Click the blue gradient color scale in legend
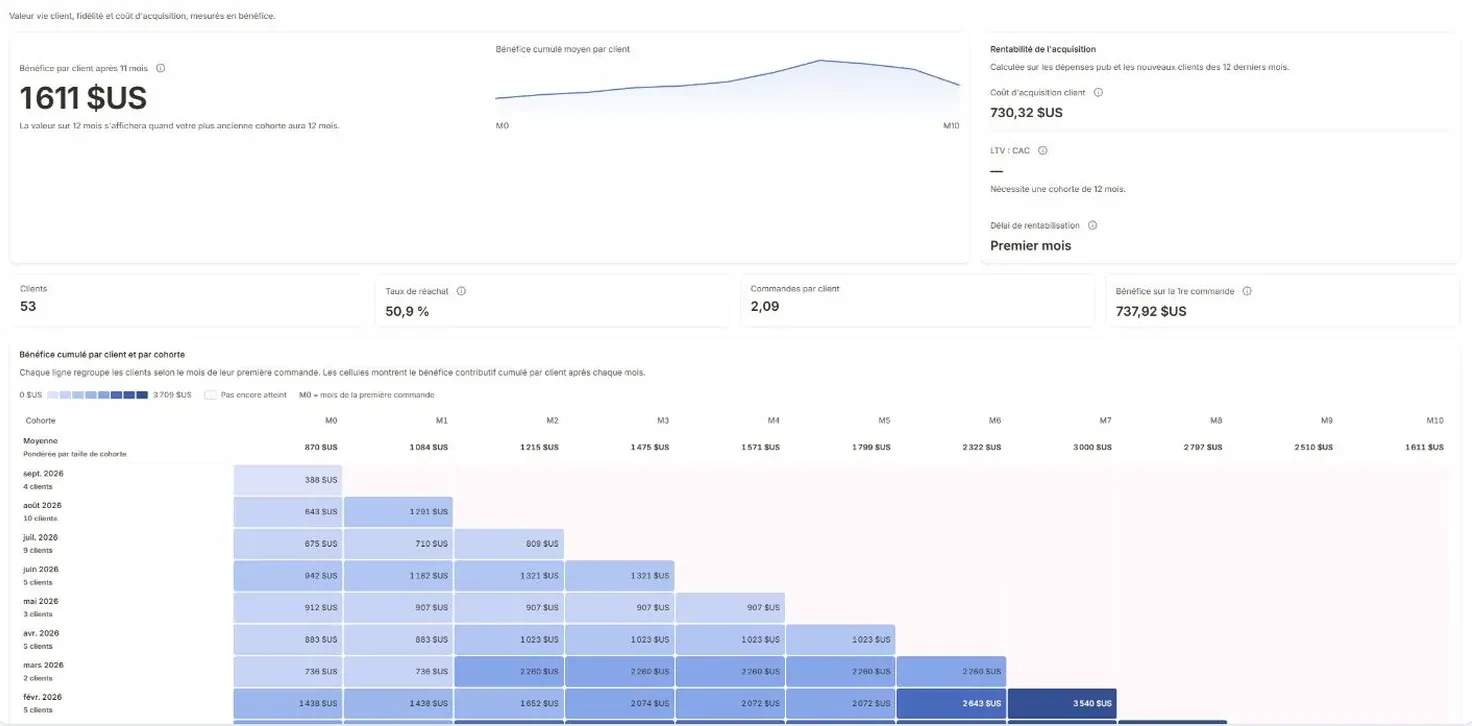Viewport: 1472px width, 726px height. 97,395
